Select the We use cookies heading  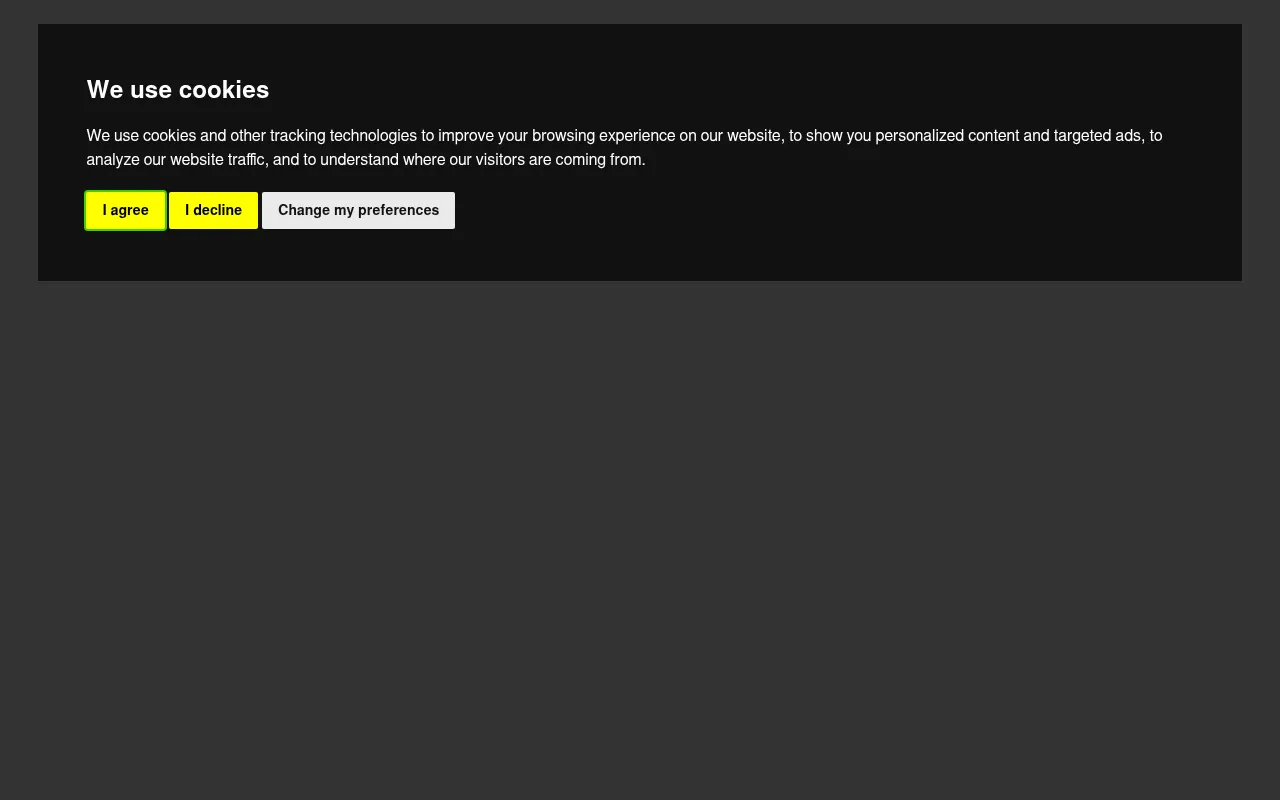[178, 90]
